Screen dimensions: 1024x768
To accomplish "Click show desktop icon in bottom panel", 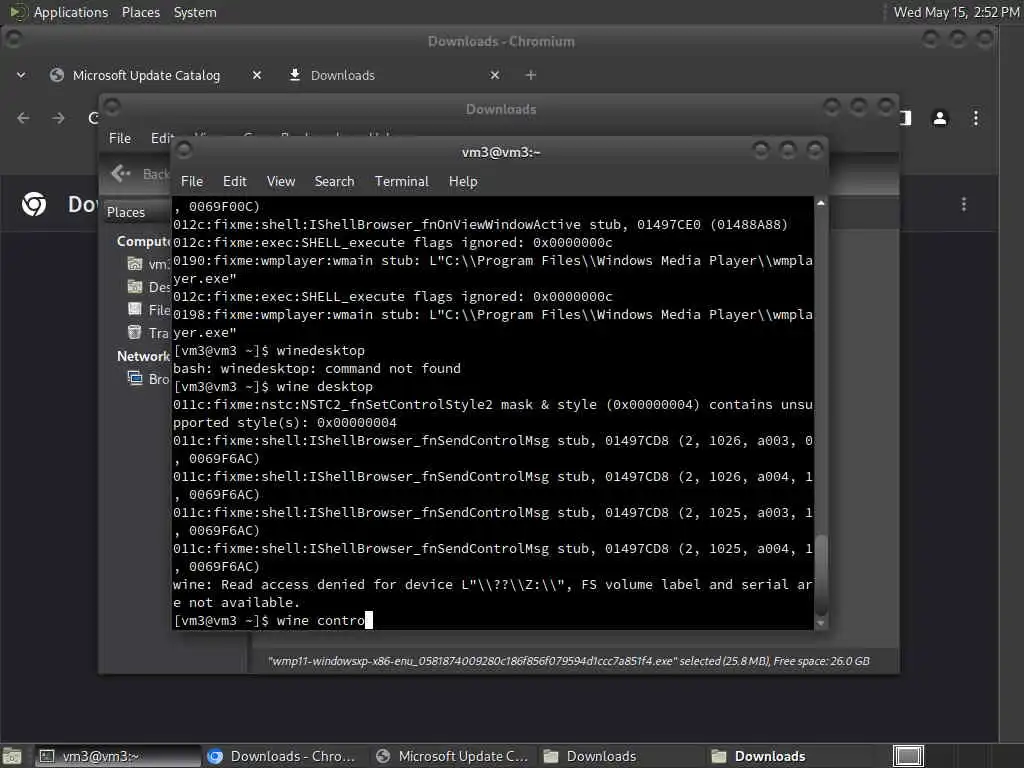I will click(x=12, y=756).
